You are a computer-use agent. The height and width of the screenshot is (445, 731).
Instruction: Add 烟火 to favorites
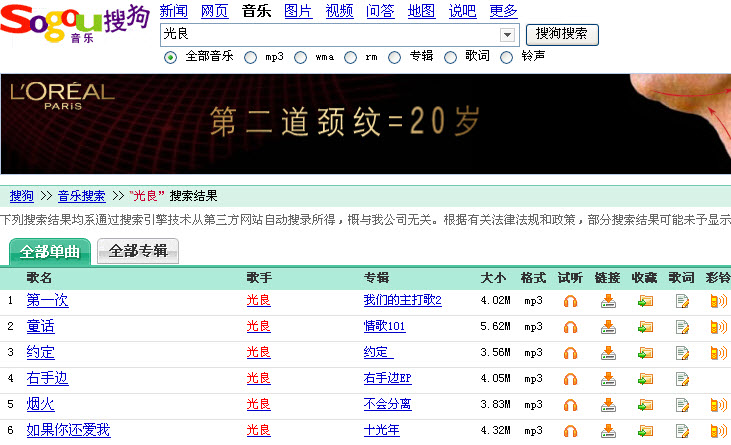click(x=645, y=405)
